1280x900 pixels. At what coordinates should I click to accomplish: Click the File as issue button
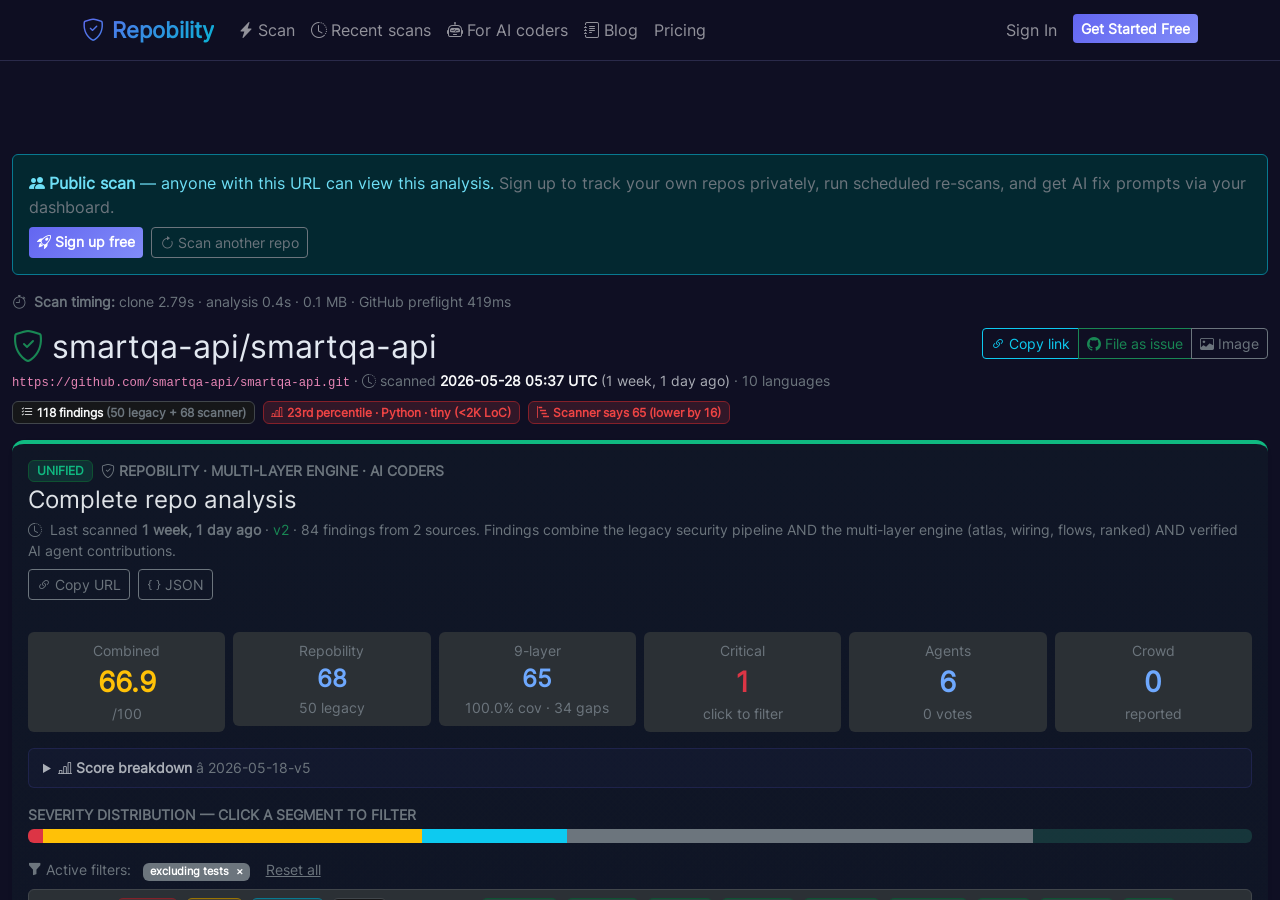point(1135,343)
